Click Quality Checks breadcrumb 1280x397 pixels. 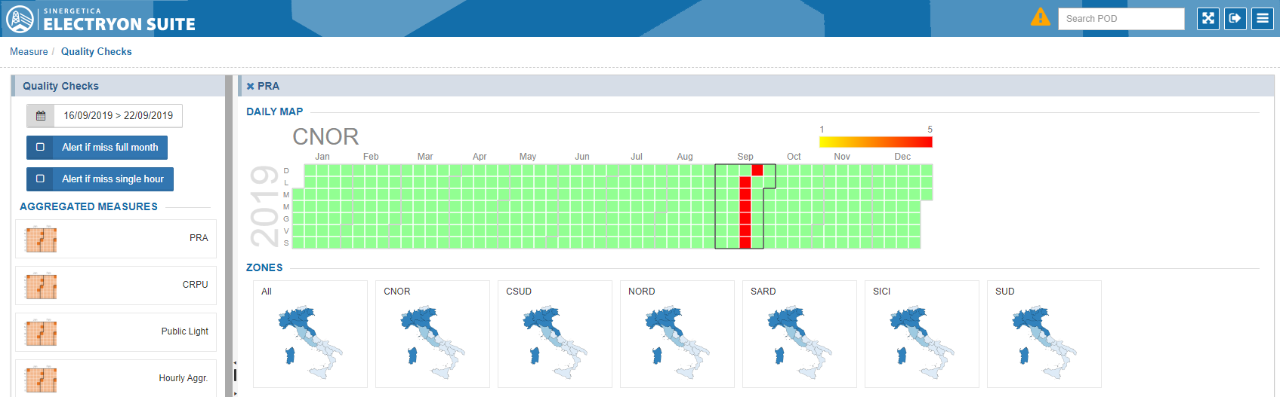click(96, 51)
